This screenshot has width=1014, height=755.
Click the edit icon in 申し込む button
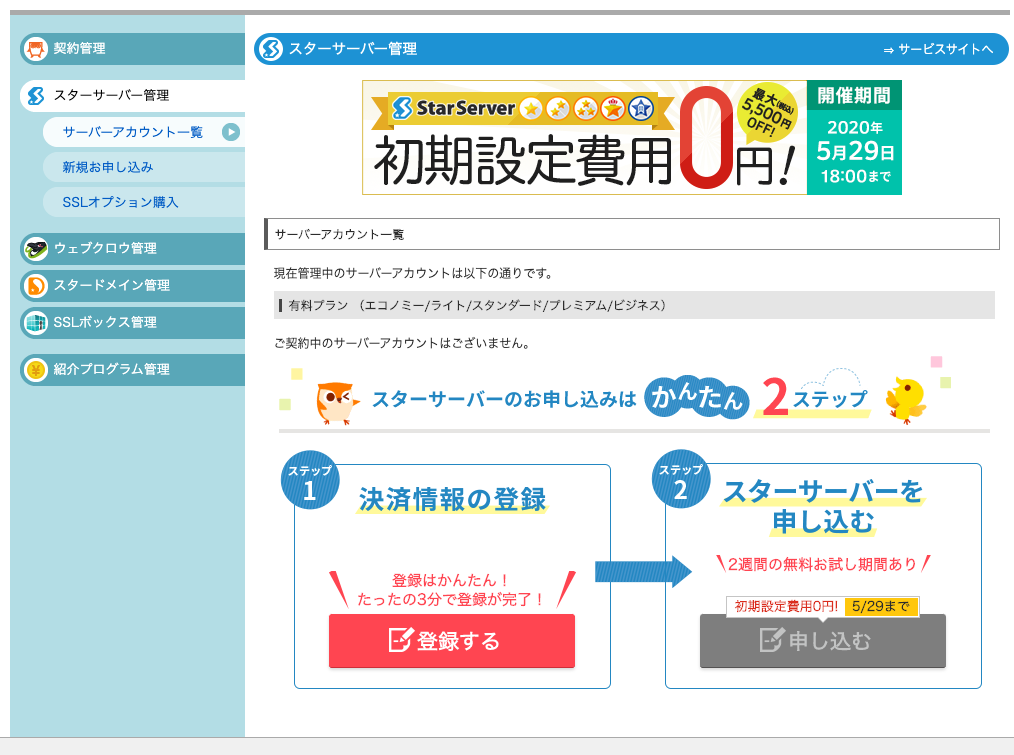coord(771,640)
